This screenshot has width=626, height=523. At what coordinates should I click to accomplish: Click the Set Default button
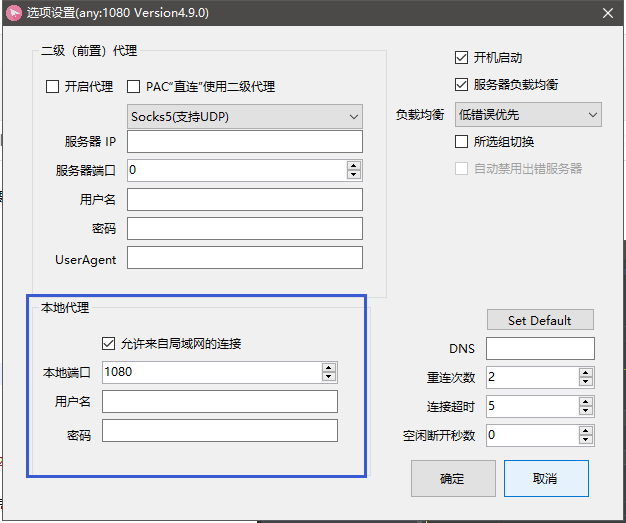tap(540, 320)
